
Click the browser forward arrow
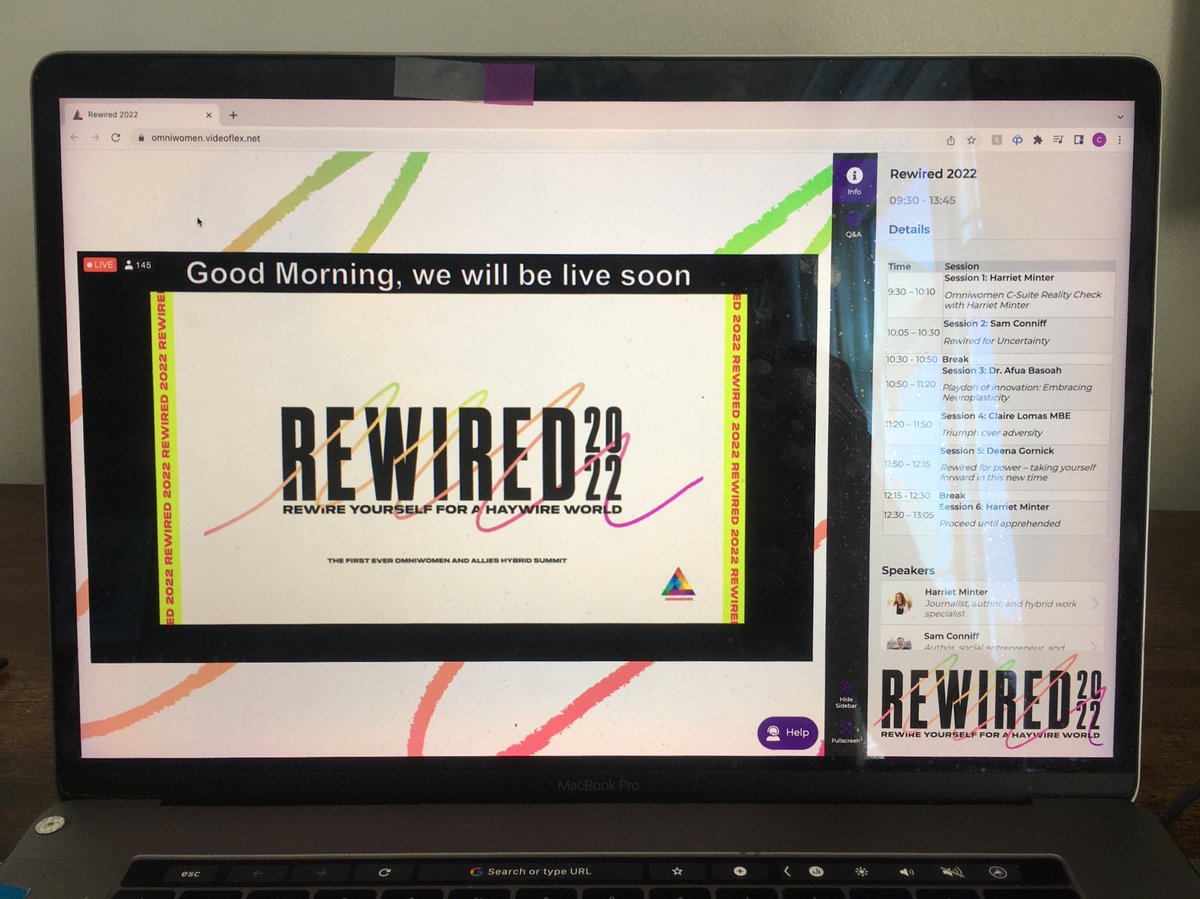click(95, 137)
